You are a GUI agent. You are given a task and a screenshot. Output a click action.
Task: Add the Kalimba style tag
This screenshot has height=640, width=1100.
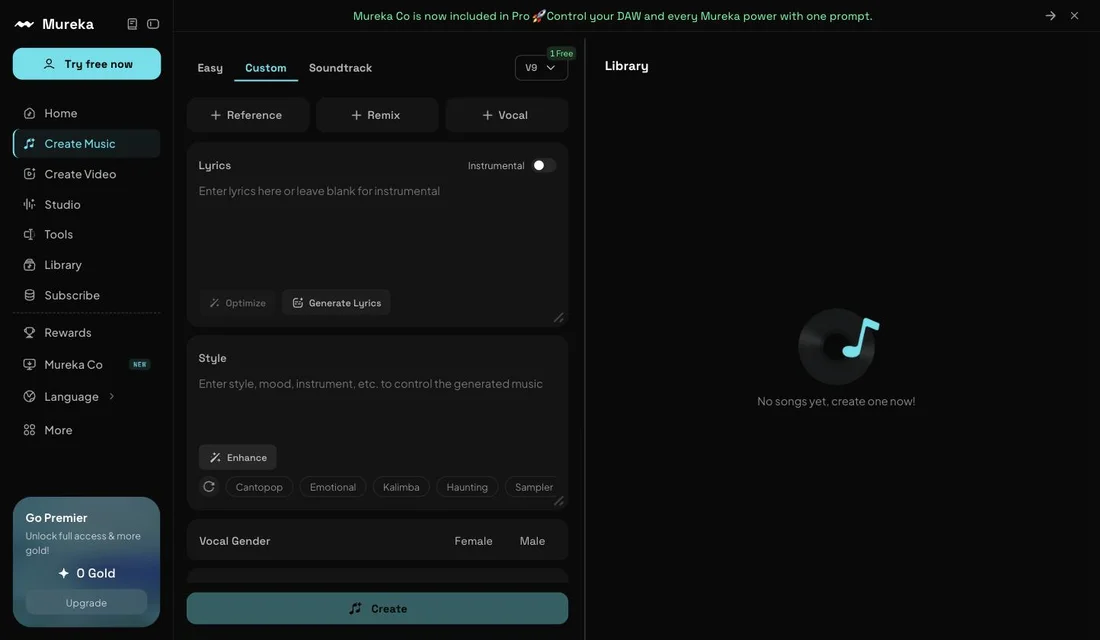click(x=401, y=487)
